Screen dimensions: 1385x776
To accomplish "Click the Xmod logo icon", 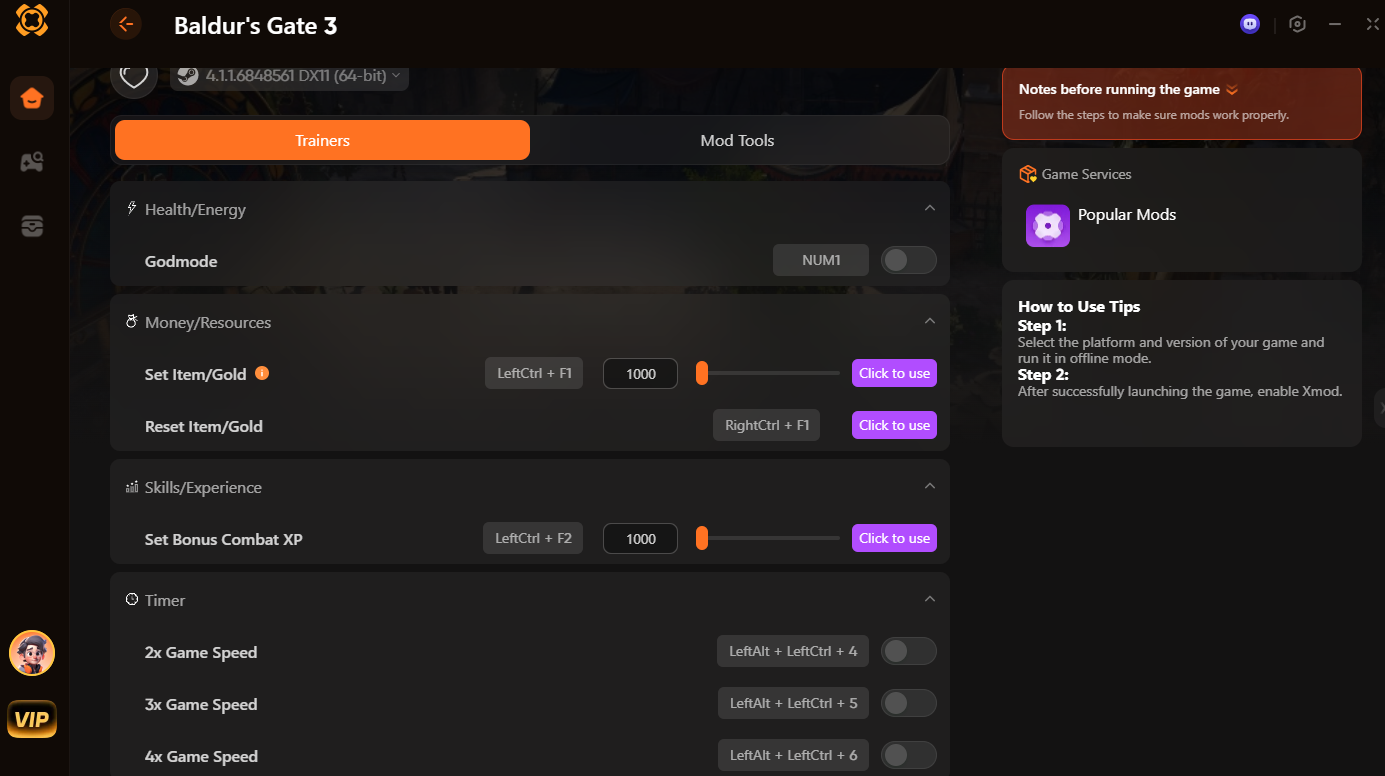I will 32,20.
